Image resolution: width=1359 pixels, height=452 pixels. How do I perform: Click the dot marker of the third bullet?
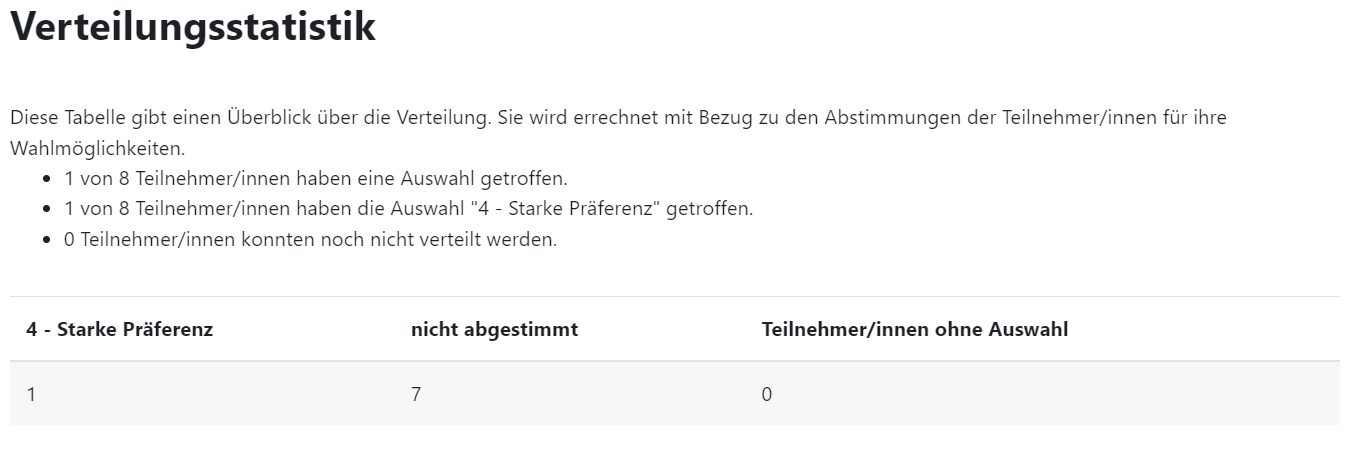pos(47,242)
